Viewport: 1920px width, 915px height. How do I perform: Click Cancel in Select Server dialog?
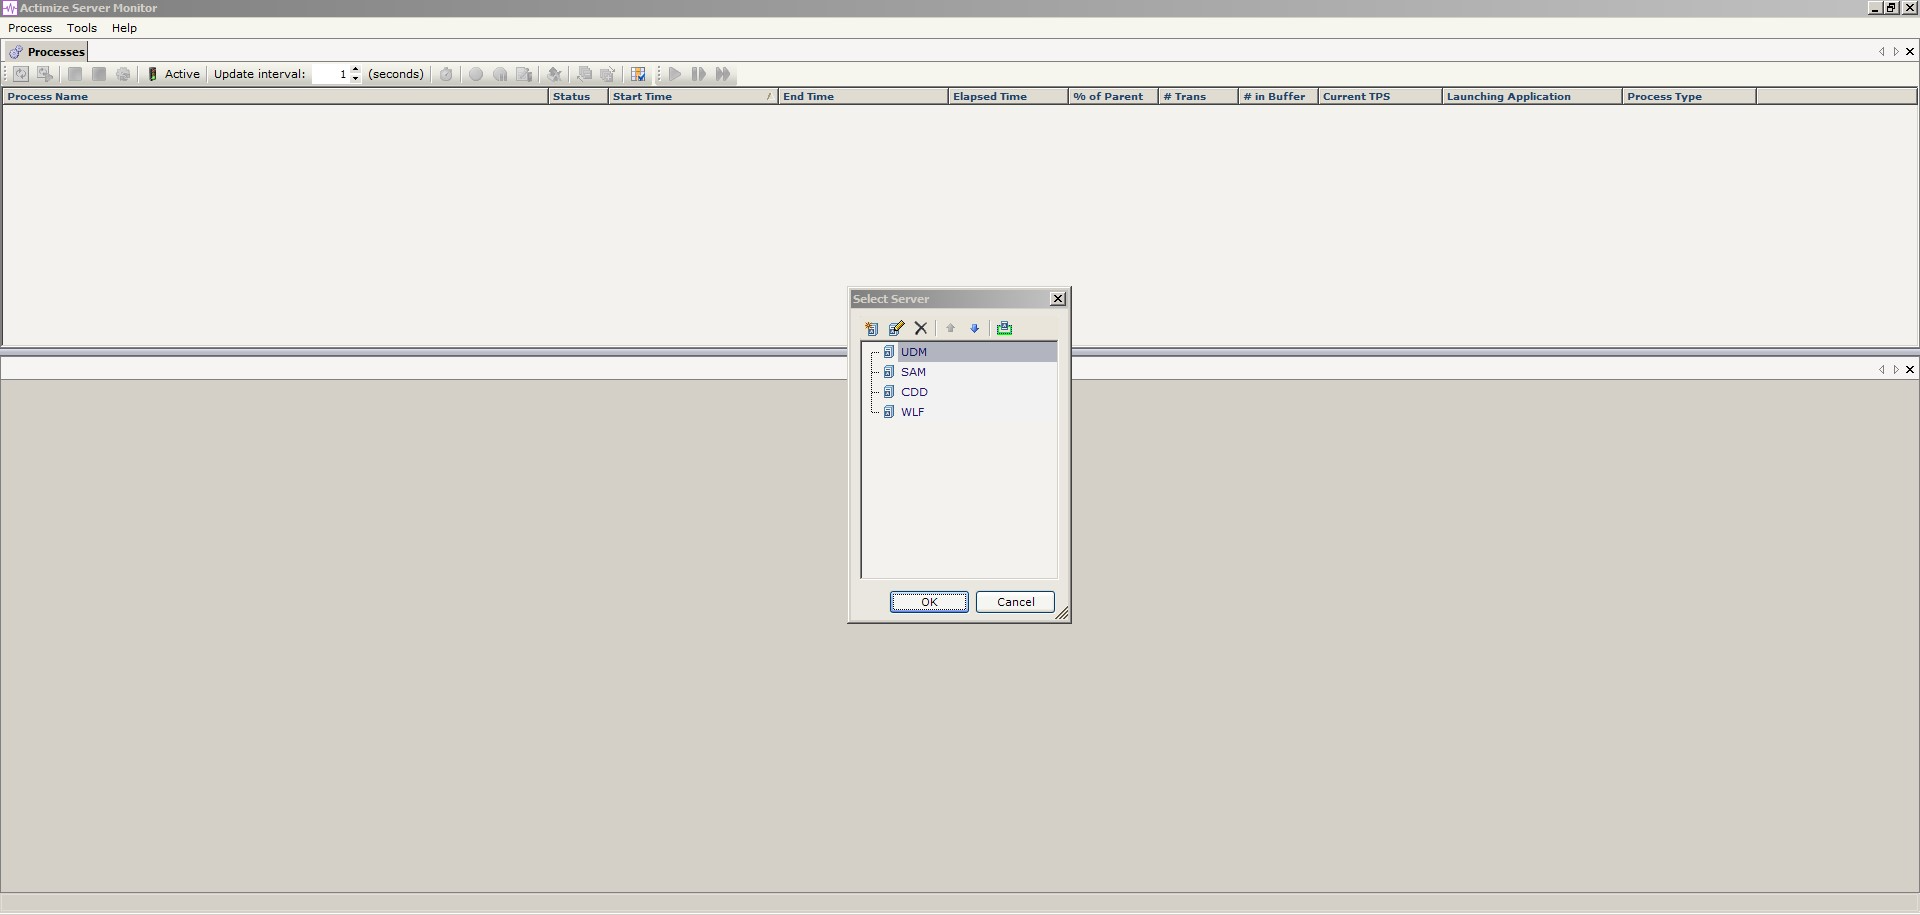[x=1015, y=602]
